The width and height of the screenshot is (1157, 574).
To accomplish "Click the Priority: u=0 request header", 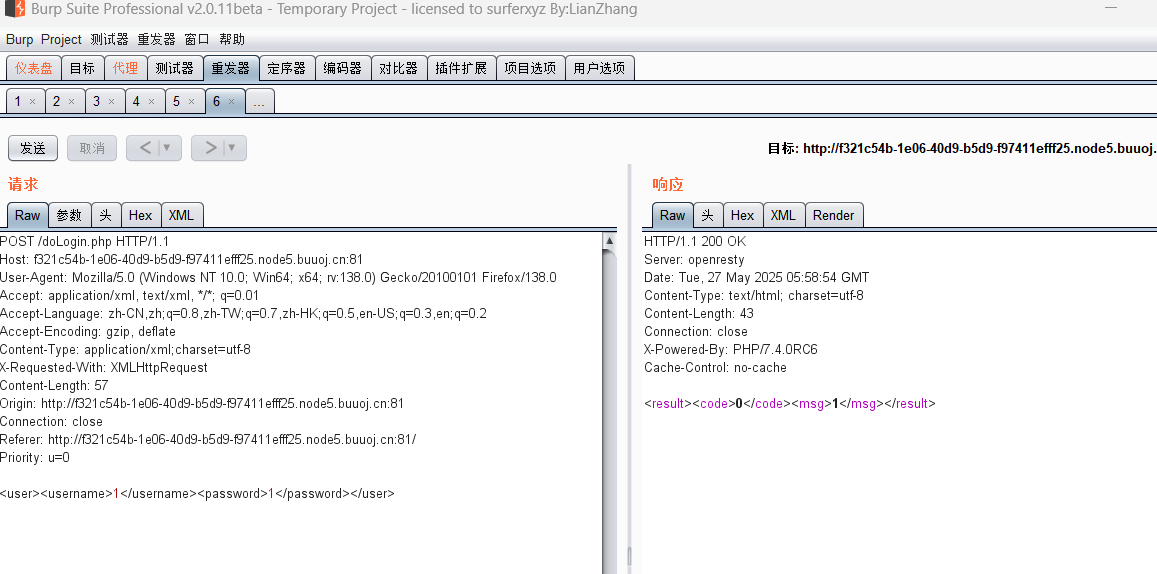I will tap(35, 457).
